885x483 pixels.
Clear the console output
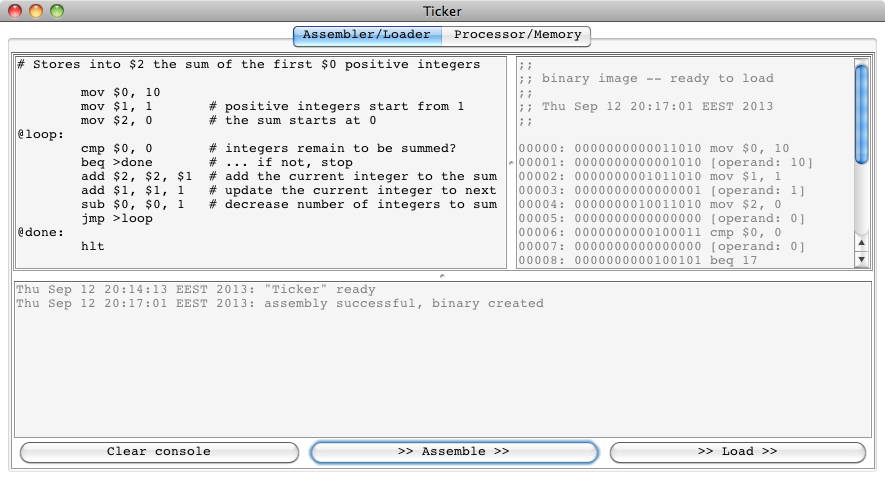pyautogui.click(x=159, y=452)
